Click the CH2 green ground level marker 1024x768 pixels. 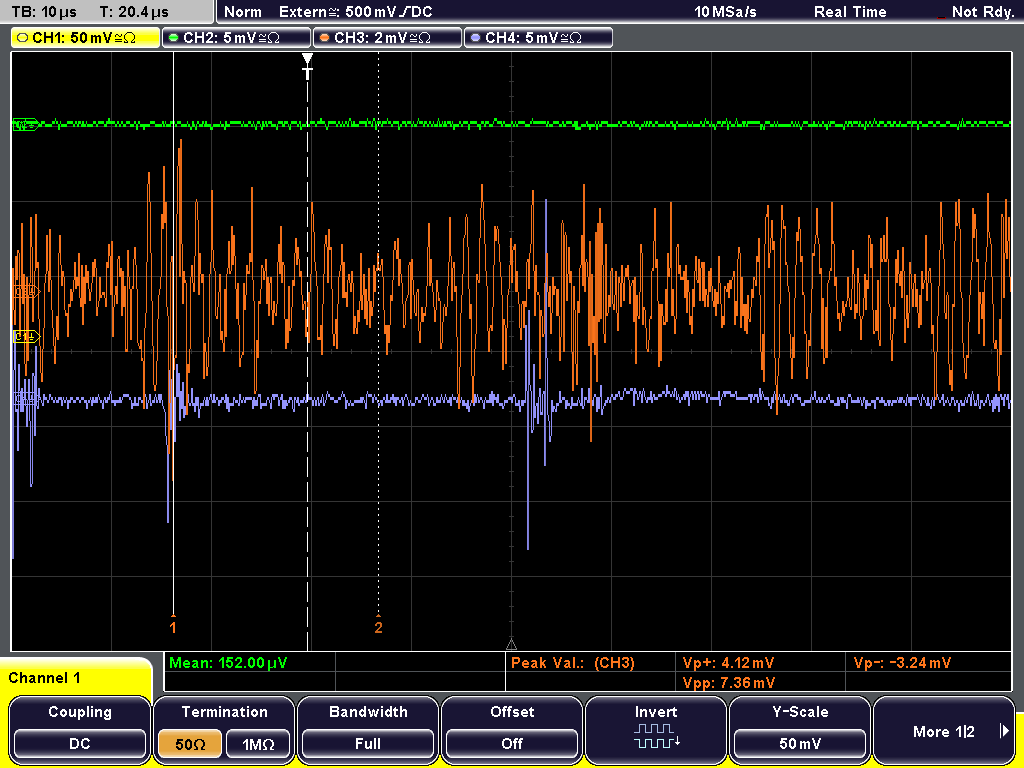coord(26,124)
